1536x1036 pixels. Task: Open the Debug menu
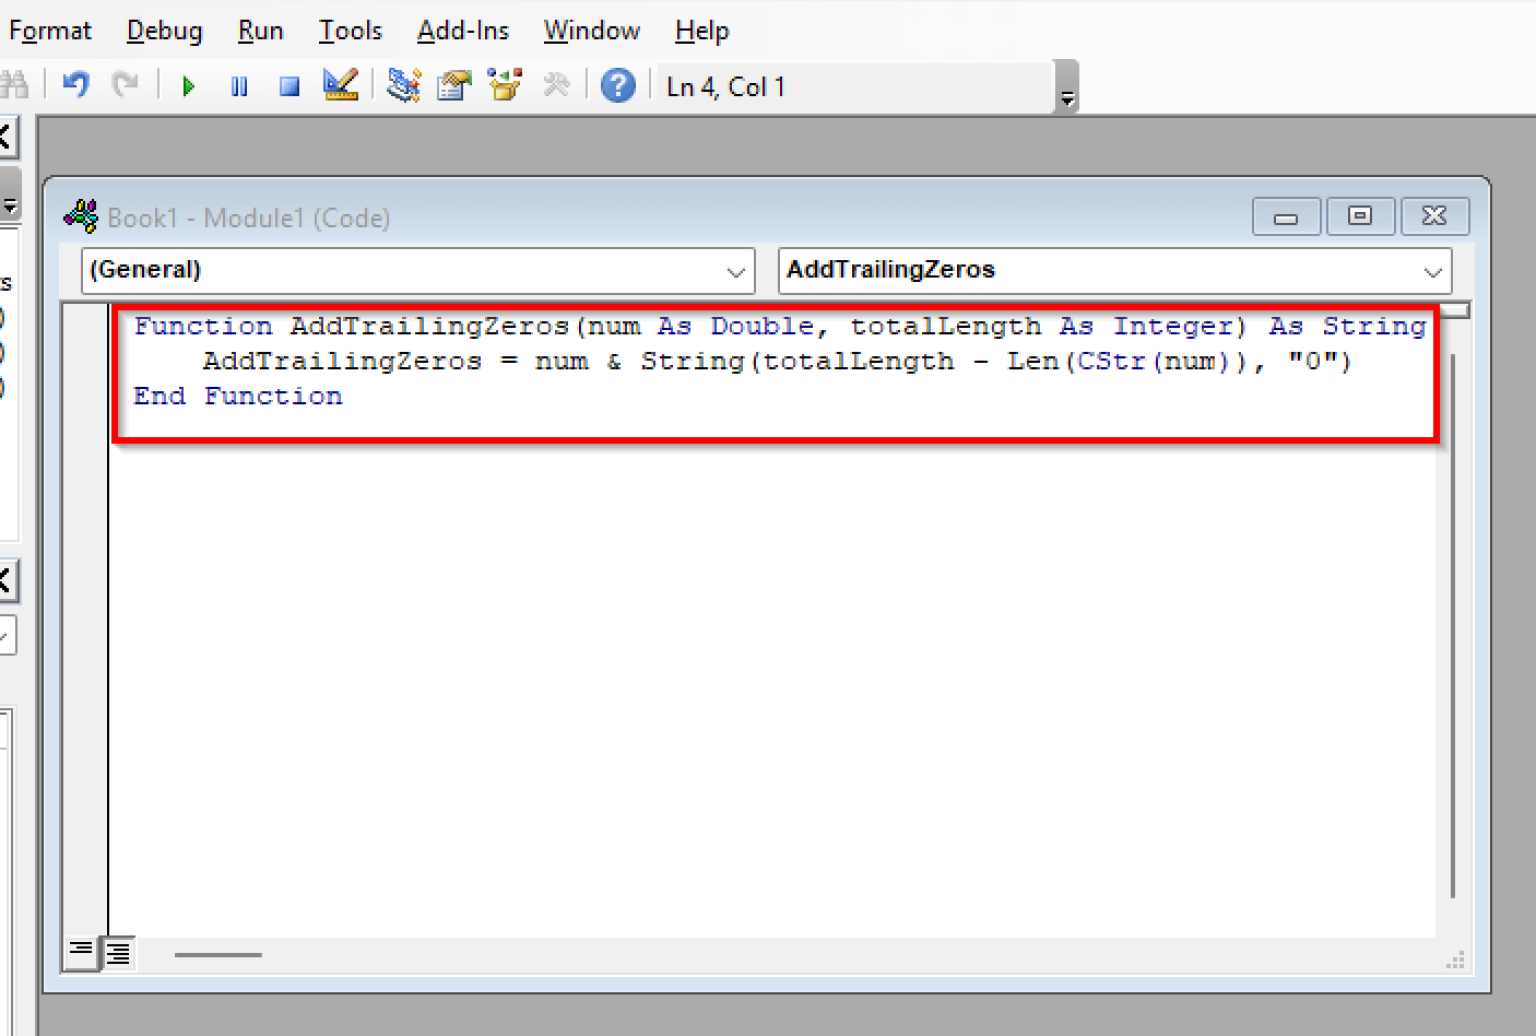pyautogui.click(x=164, y=31)
